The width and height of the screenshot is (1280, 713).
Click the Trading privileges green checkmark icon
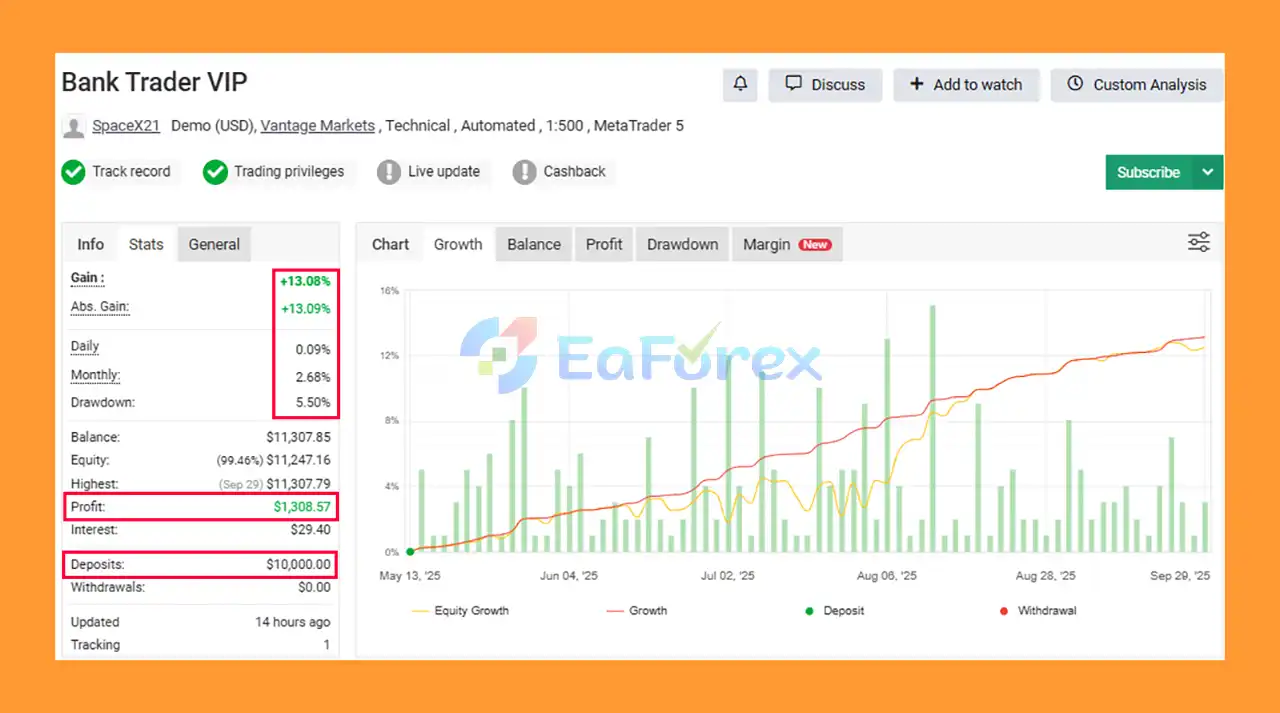pyautogui.click(x=215, y=172)
